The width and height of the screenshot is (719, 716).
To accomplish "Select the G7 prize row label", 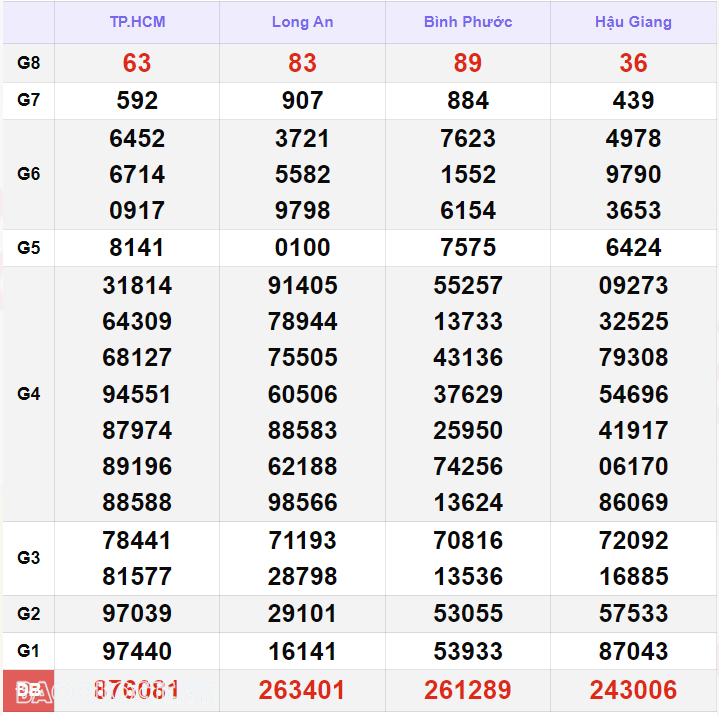I will [x=29, y=100].
